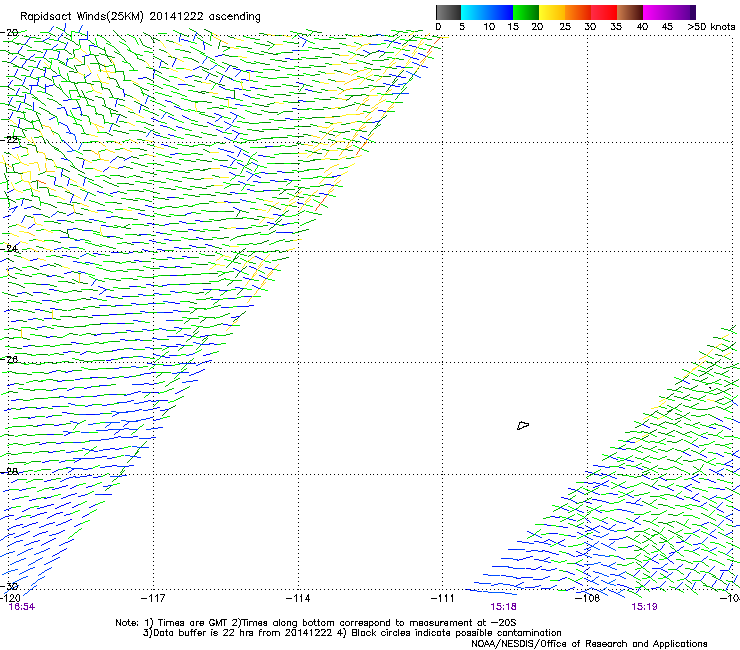740x650 pixels.
Task: Click the gray 0-5 knots color segment
Action: pos(448,12)
